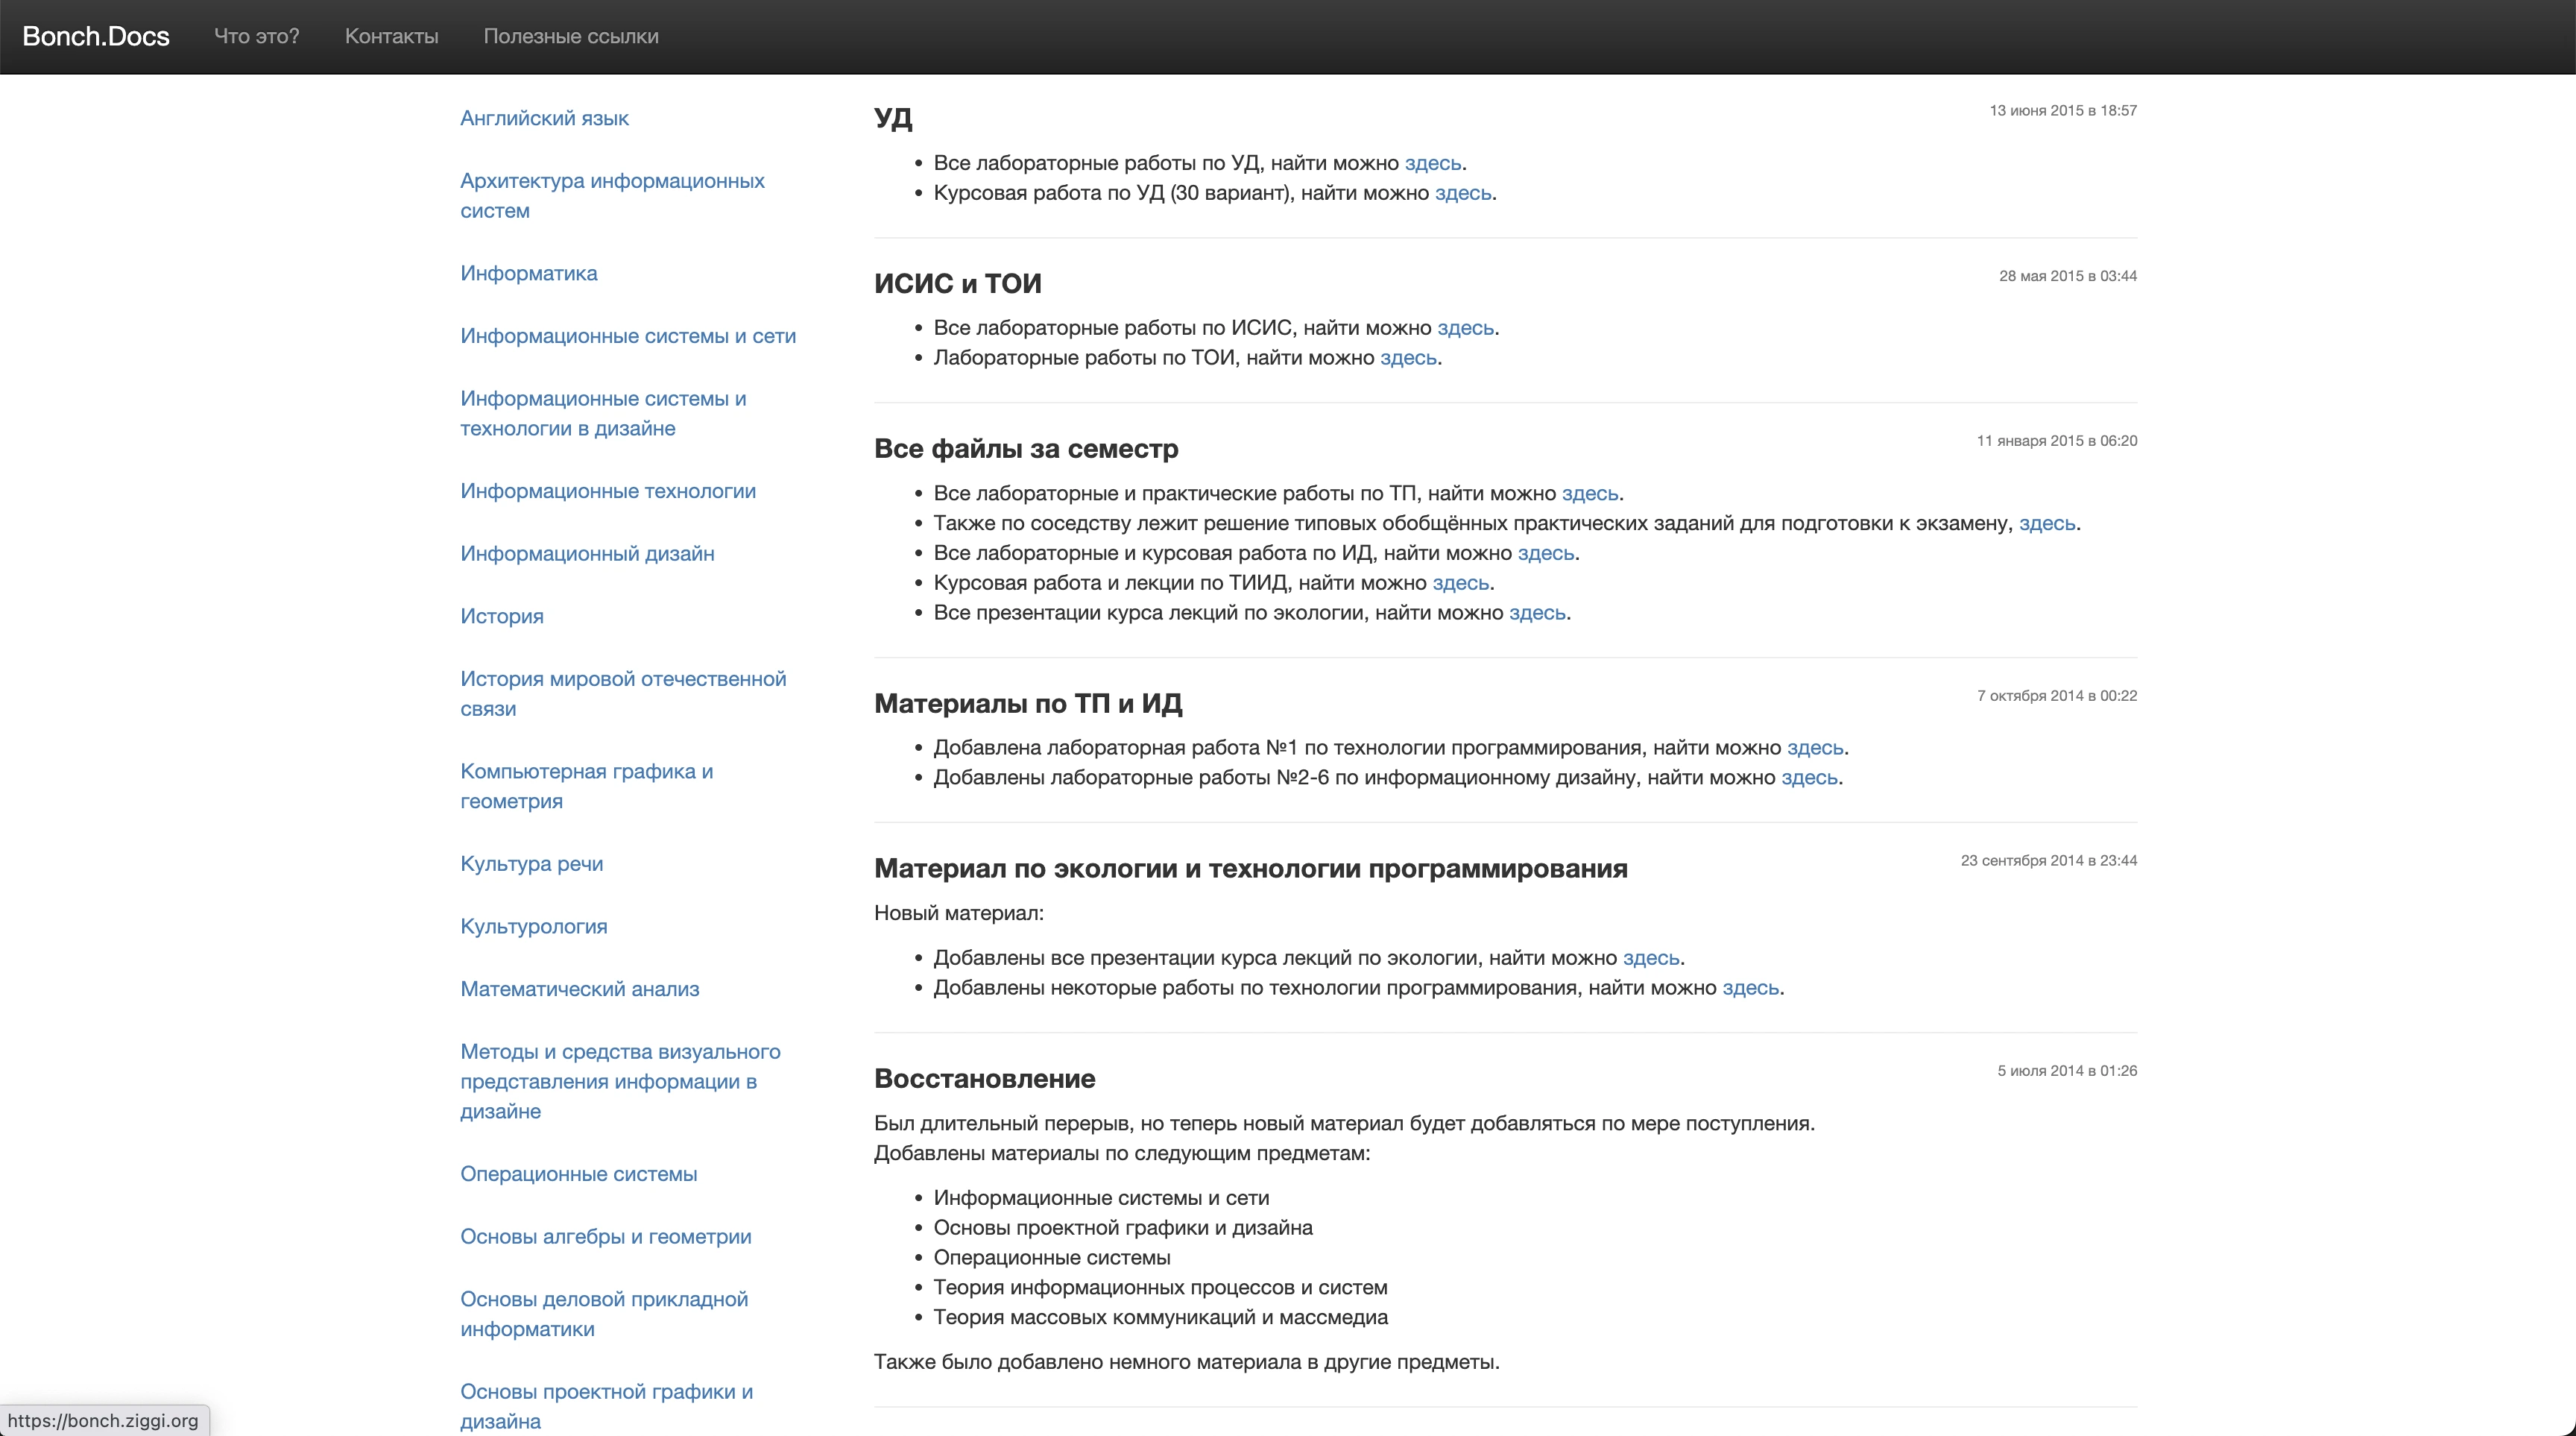Select "Английский язык" in the subject sidebar

click(x=544, y=118)
